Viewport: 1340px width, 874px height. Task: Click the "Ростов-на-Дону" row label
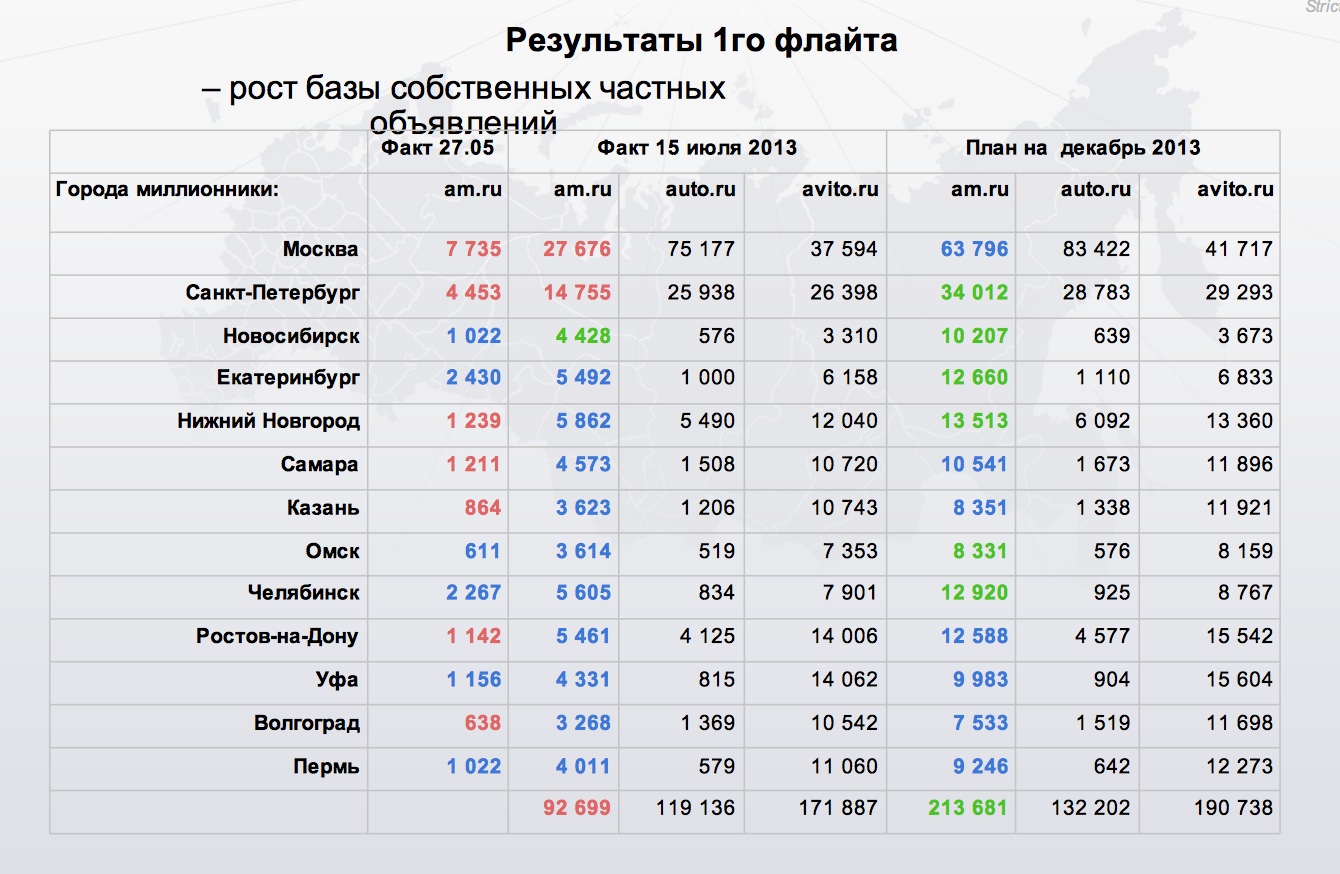(277, 636)
